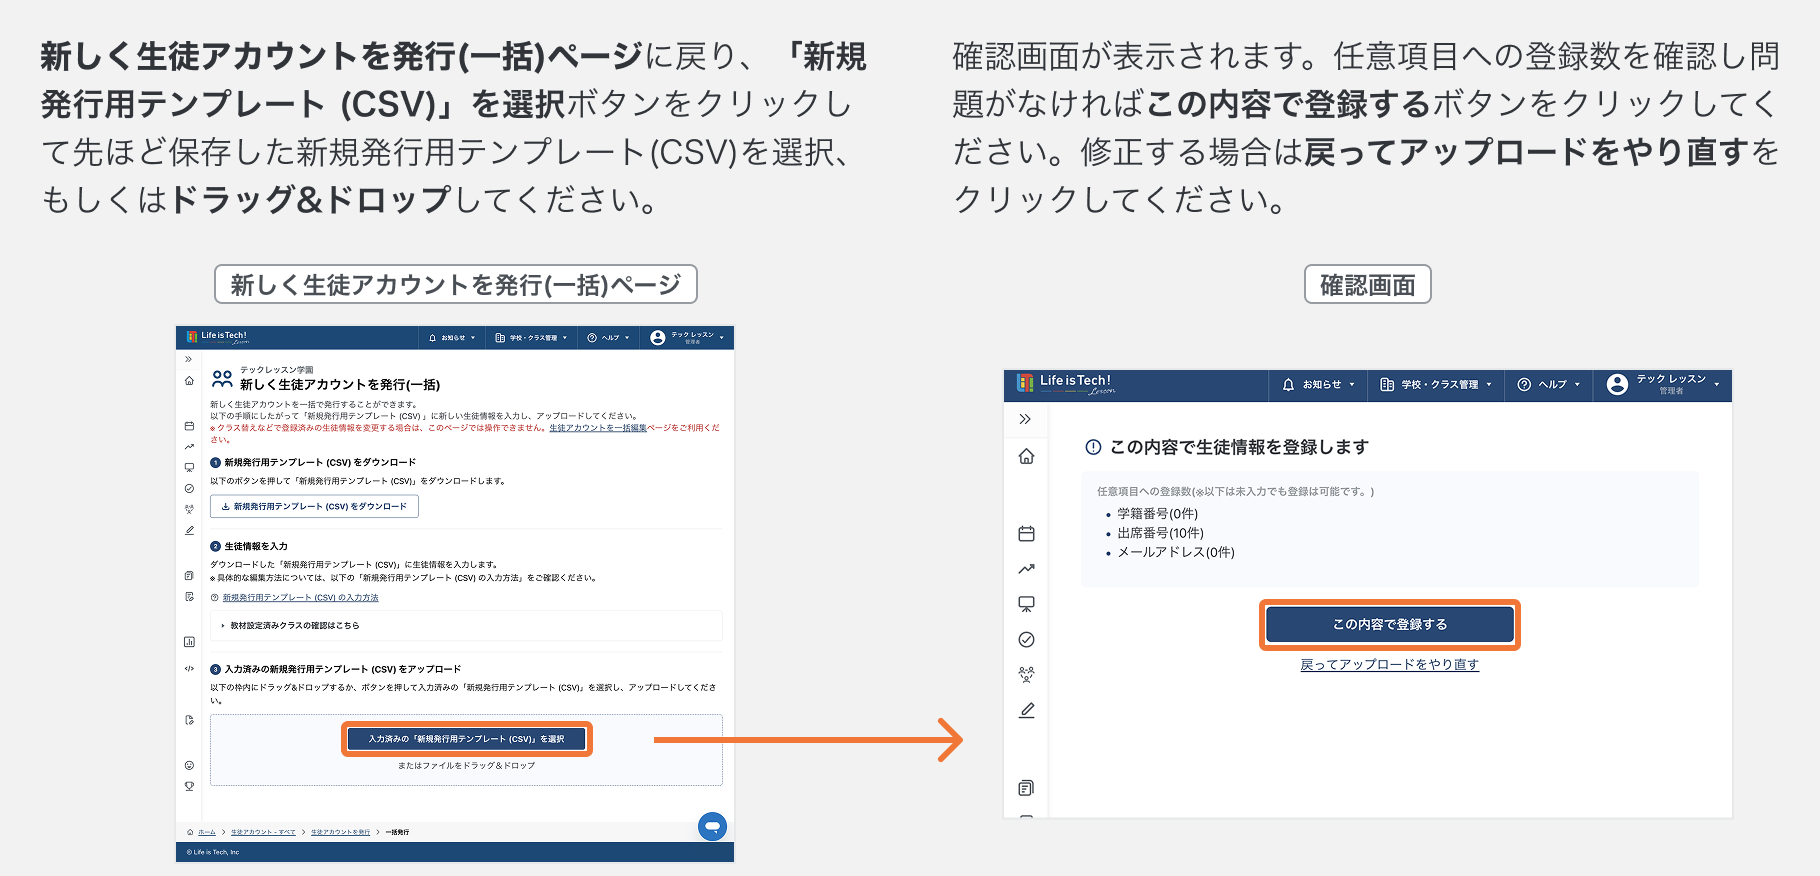Click 戻ってアップロードをやり直す link
Viewport: 1820px width, 876px height.
pyautogui.click(x=1390, y=665)
